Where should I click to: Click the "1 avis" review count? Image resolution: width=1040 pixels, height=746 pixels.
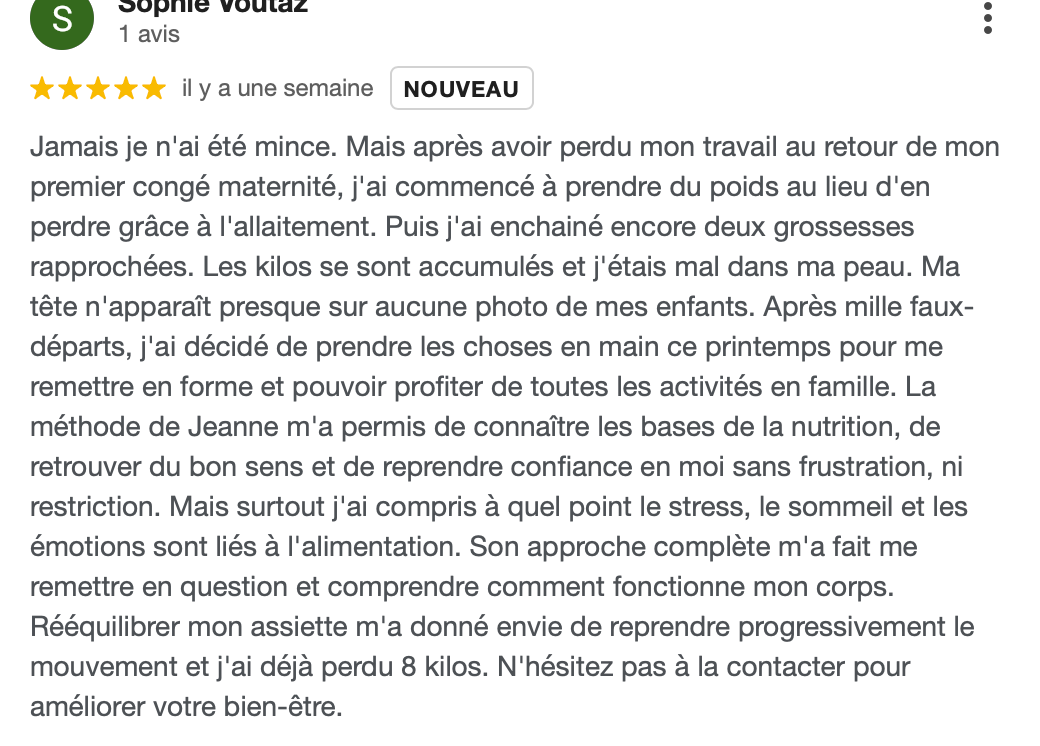click(x=149, y=34)
